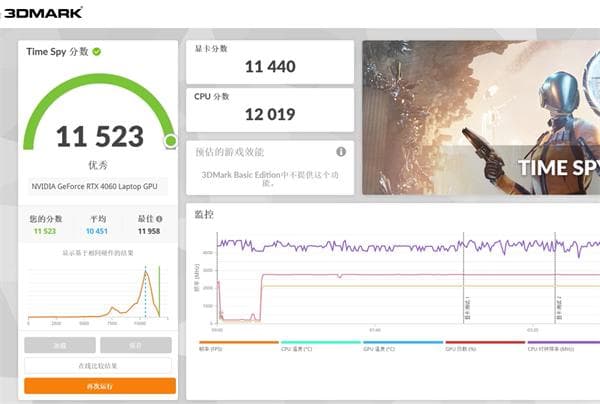Screen dimensions: 600x404
Task: Click the NVIDIA GeForce RTX 4060 Laptop GPU label
Action: point(94,186)
